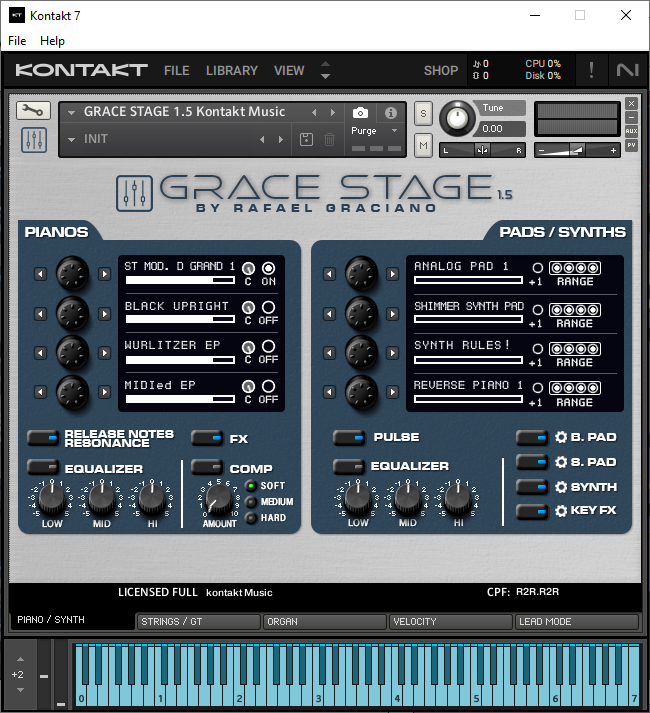Toggle +1 octave for ANALOG PAD 1
650x713 pixels.
537,268
